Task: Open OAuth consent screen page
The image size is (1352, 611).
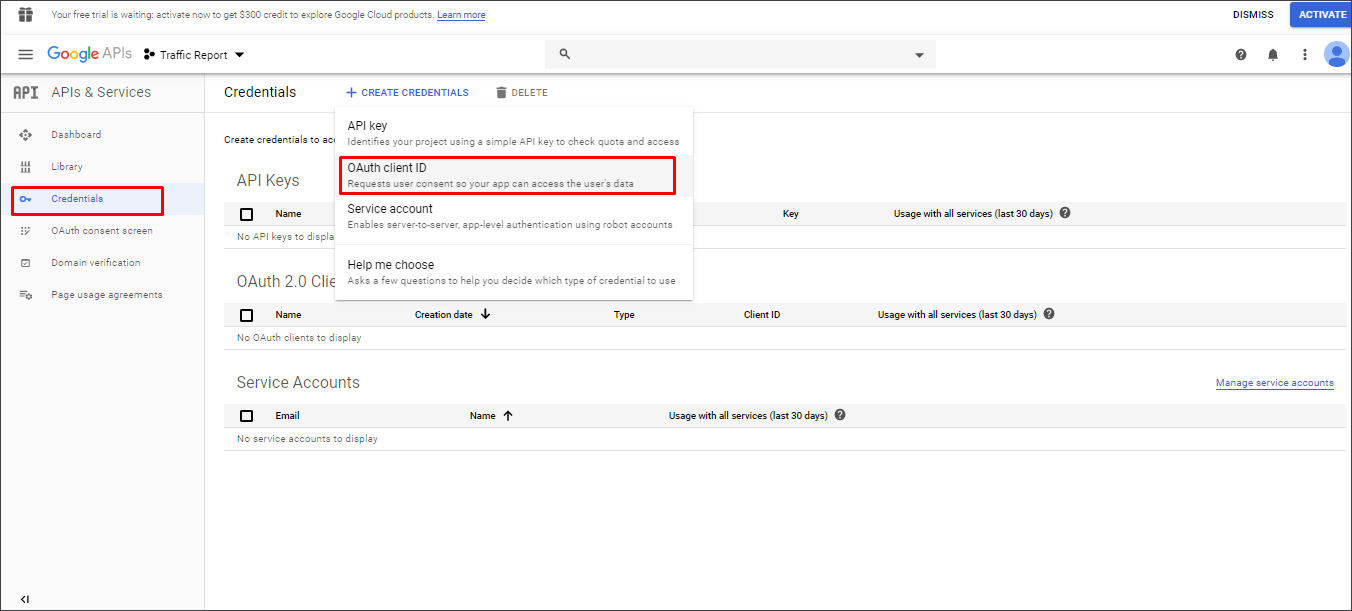Action: click(102, 231)
